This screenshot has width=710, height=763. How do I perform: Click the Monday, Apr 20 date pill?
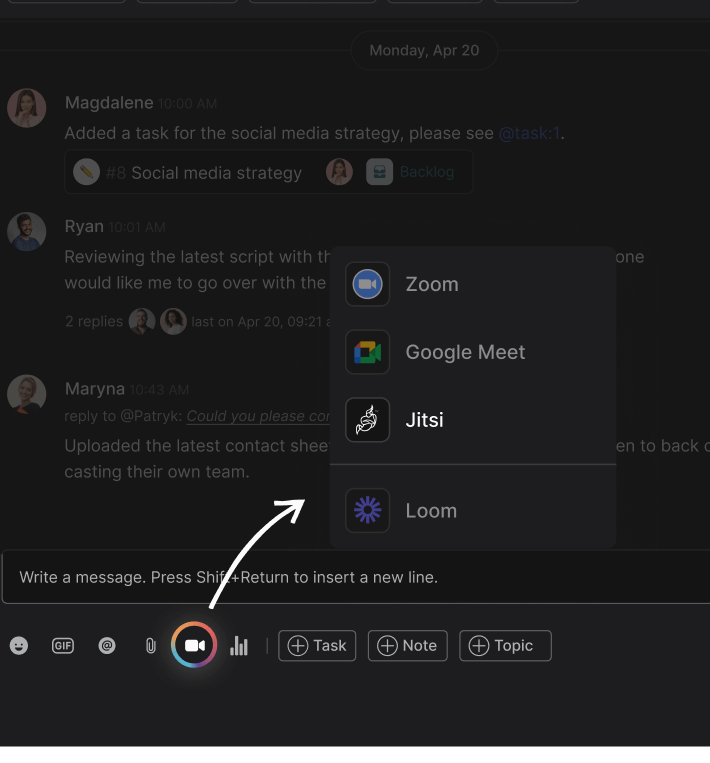424,50
